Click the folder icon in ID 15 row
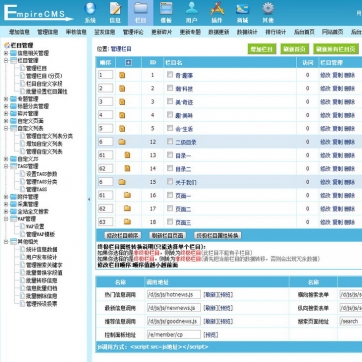 [122, 182]
